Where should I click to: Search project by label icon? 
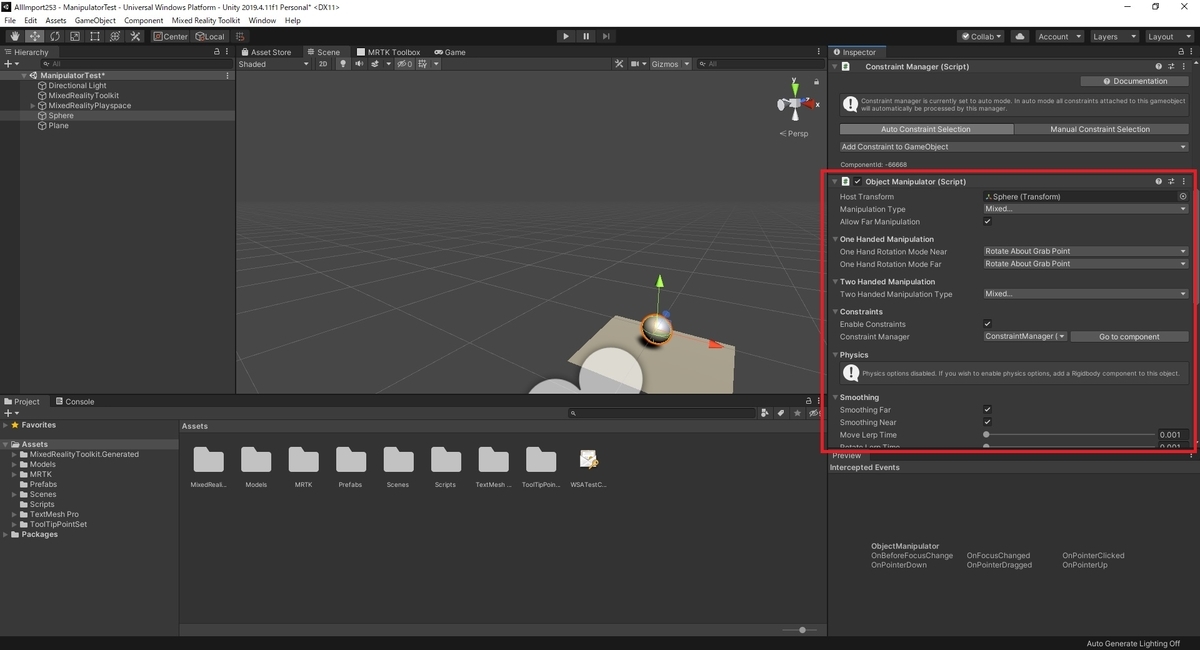click(781, 412)
